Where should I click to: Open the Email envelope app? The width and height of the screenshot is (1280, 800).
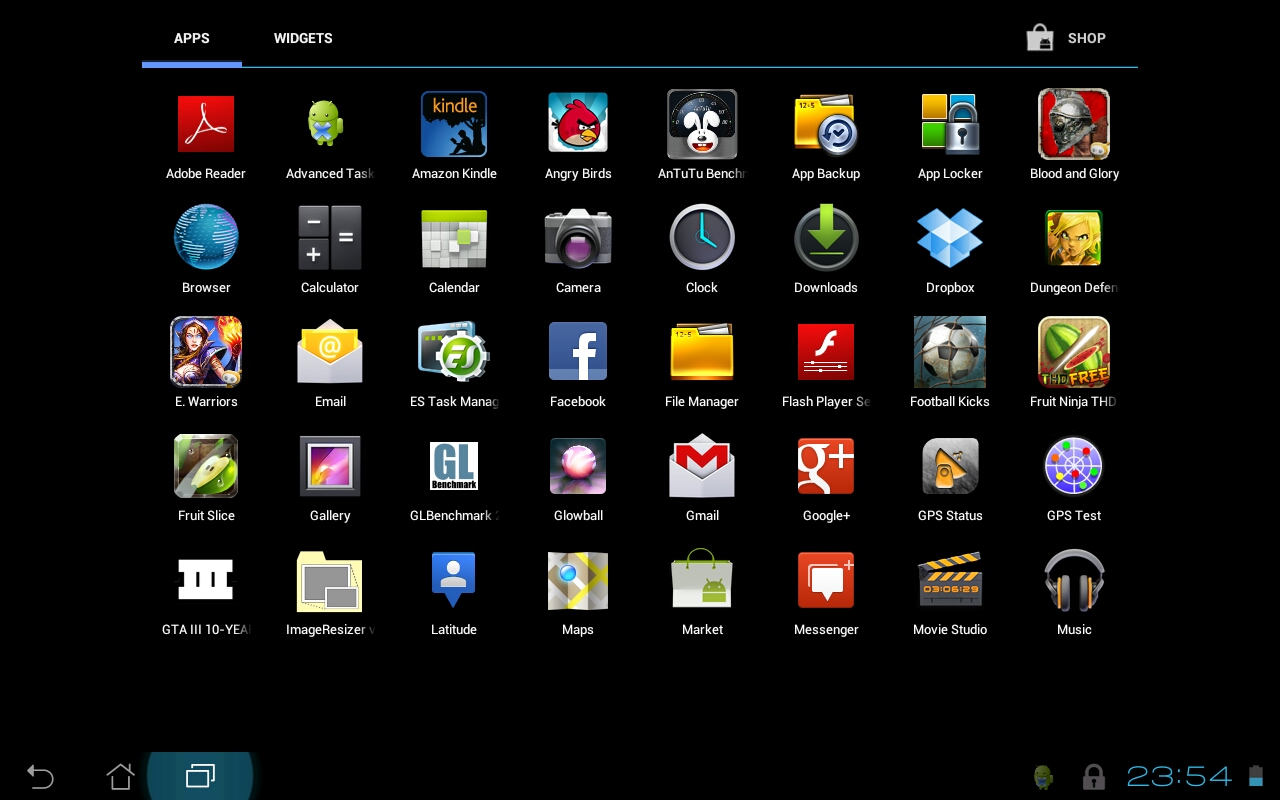click(x=330, y=352)
